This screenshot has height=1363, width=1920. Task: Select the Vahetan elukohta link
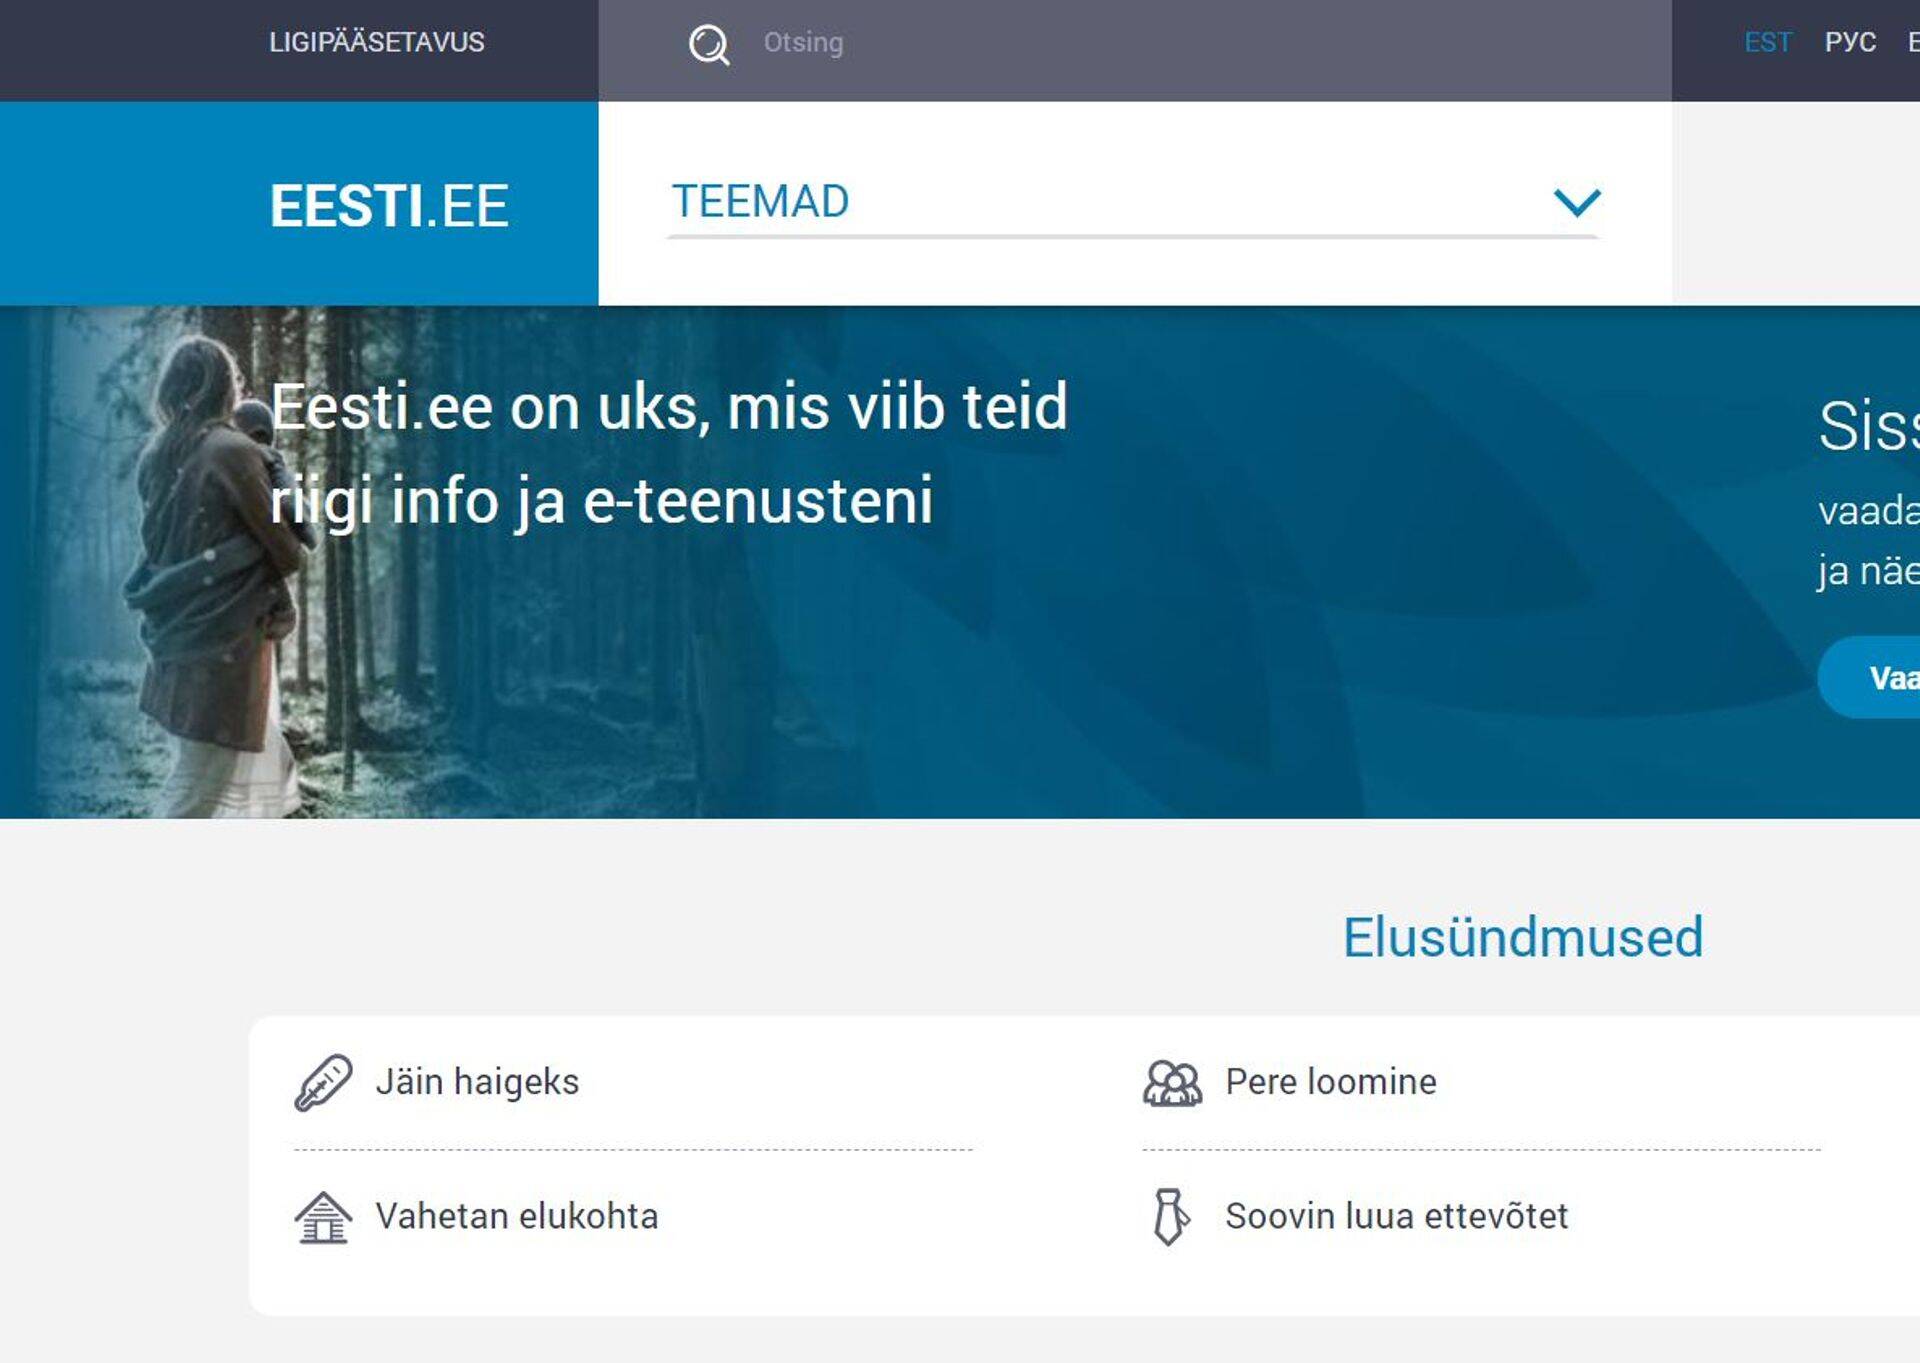click(516, 1217)
